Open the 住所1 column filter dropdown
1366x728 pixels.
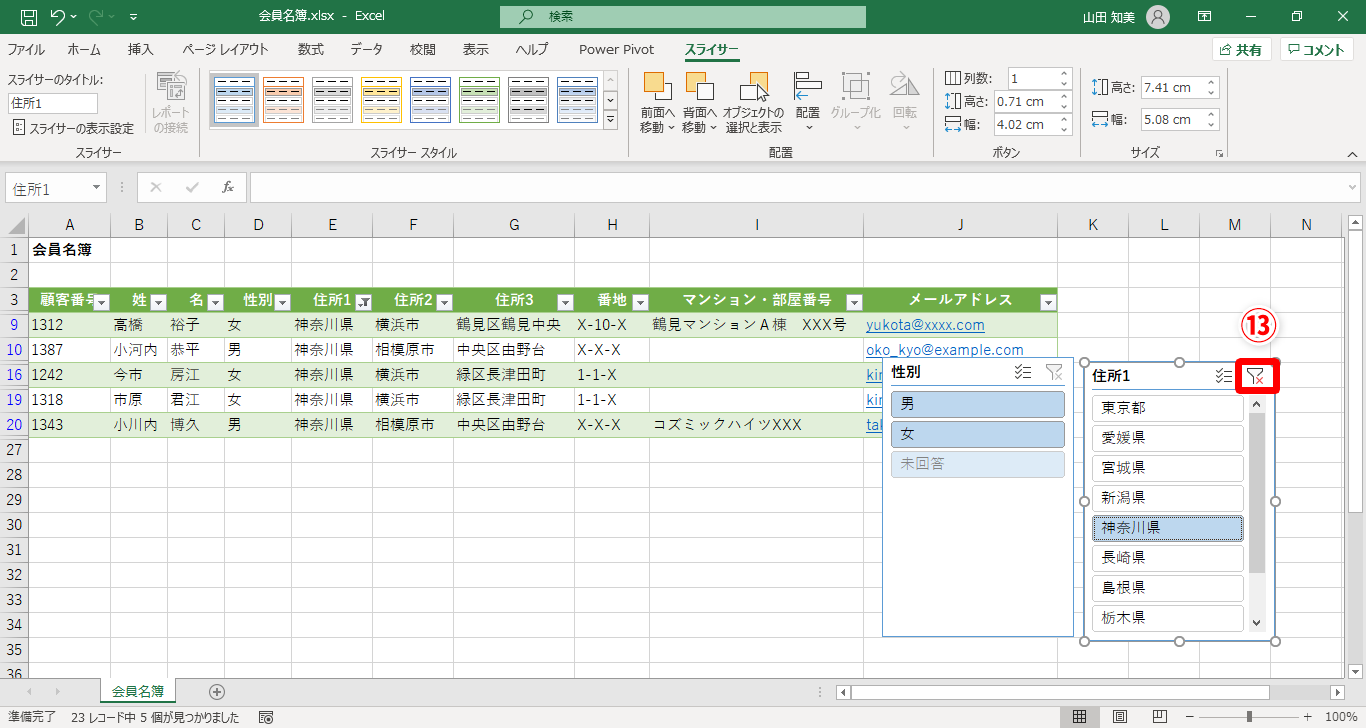point(364,302)
